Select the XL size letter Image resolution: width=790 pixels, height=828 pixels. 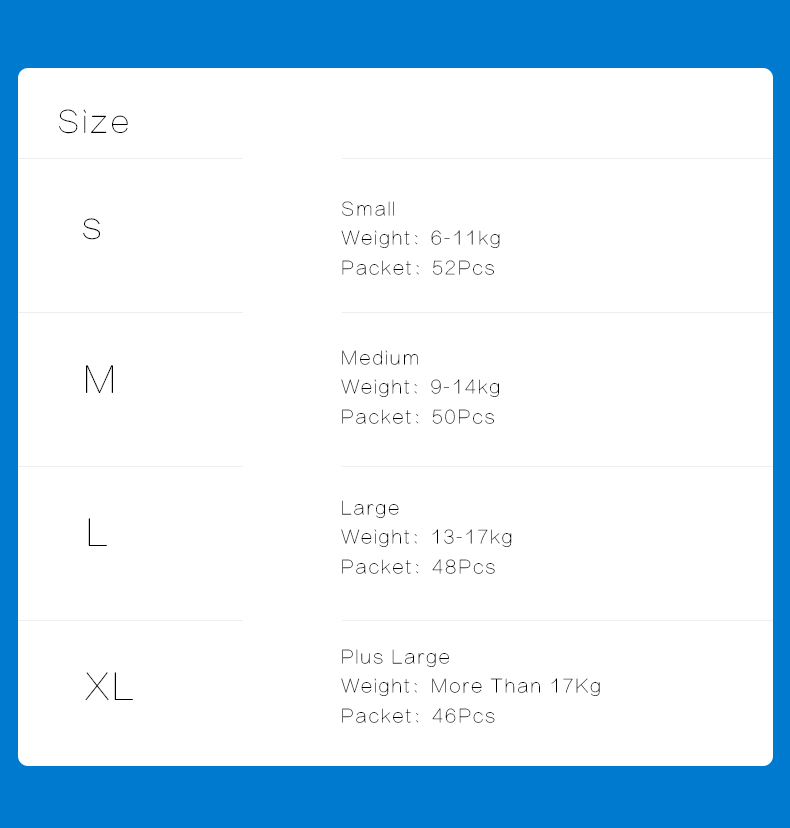click(109, 686)
